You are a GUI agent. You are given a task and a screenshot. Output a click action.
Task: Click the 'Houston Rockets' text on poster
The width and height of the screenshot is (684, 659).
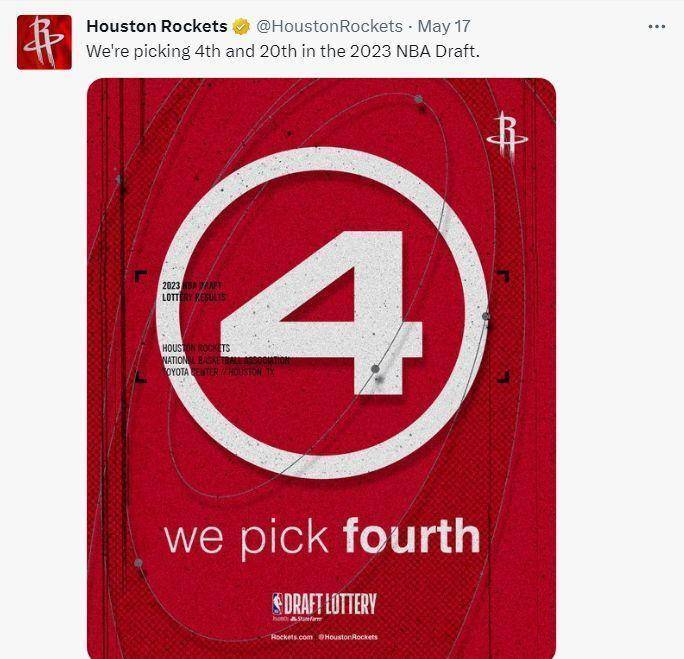coord(196,348)
